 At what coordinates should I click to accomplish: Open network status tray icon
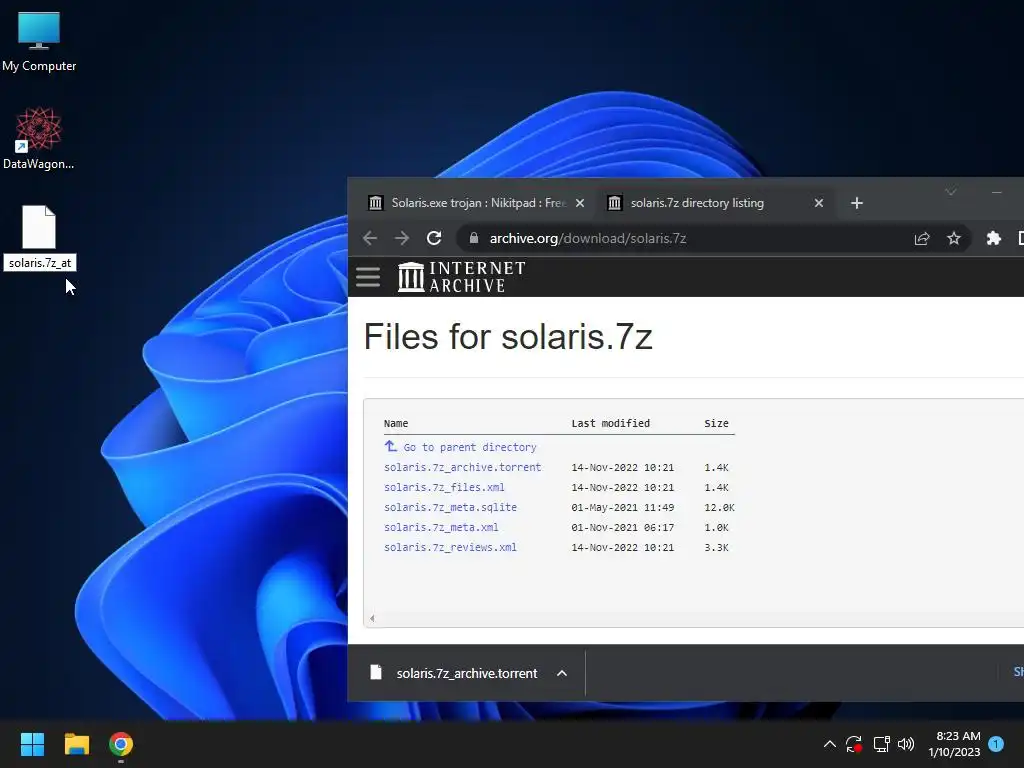(x=882, y=744)
